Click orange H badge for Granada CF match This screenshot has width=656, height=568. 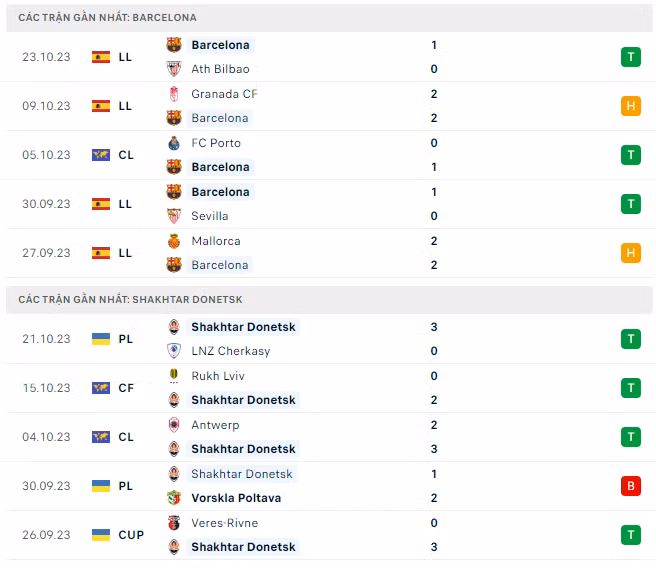pos(631,106)
